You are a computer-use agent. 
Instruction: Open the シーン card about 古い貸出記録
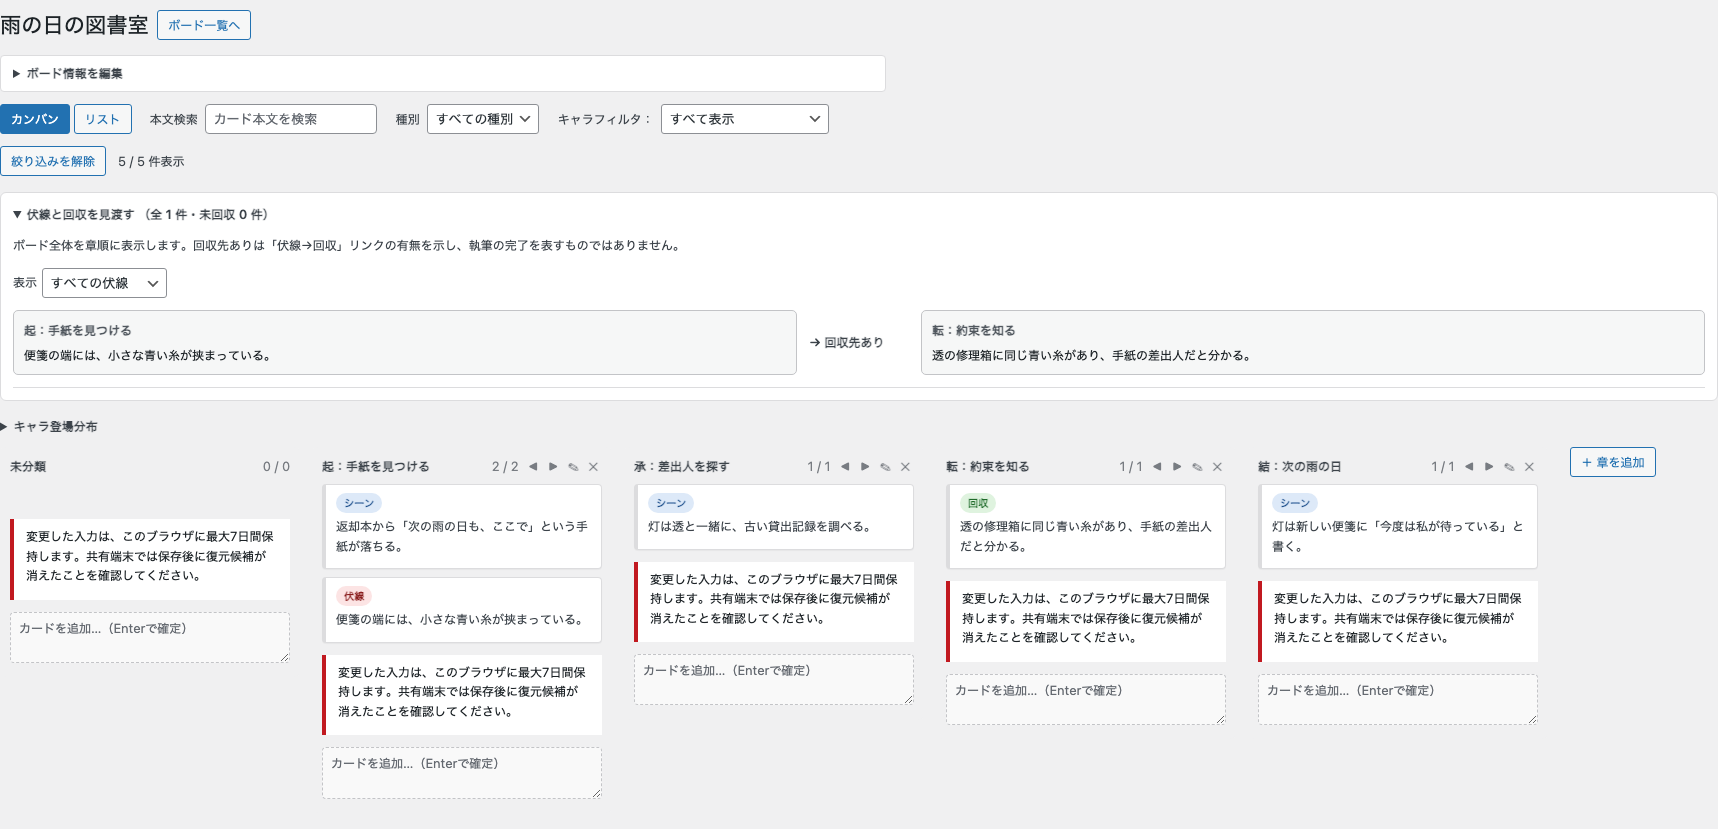(774, 517)
